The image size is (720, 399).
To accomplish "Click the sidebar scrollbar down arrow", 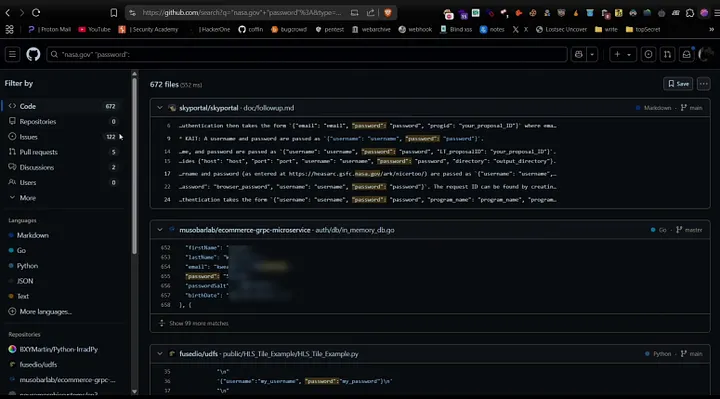I will coord(135,392).
